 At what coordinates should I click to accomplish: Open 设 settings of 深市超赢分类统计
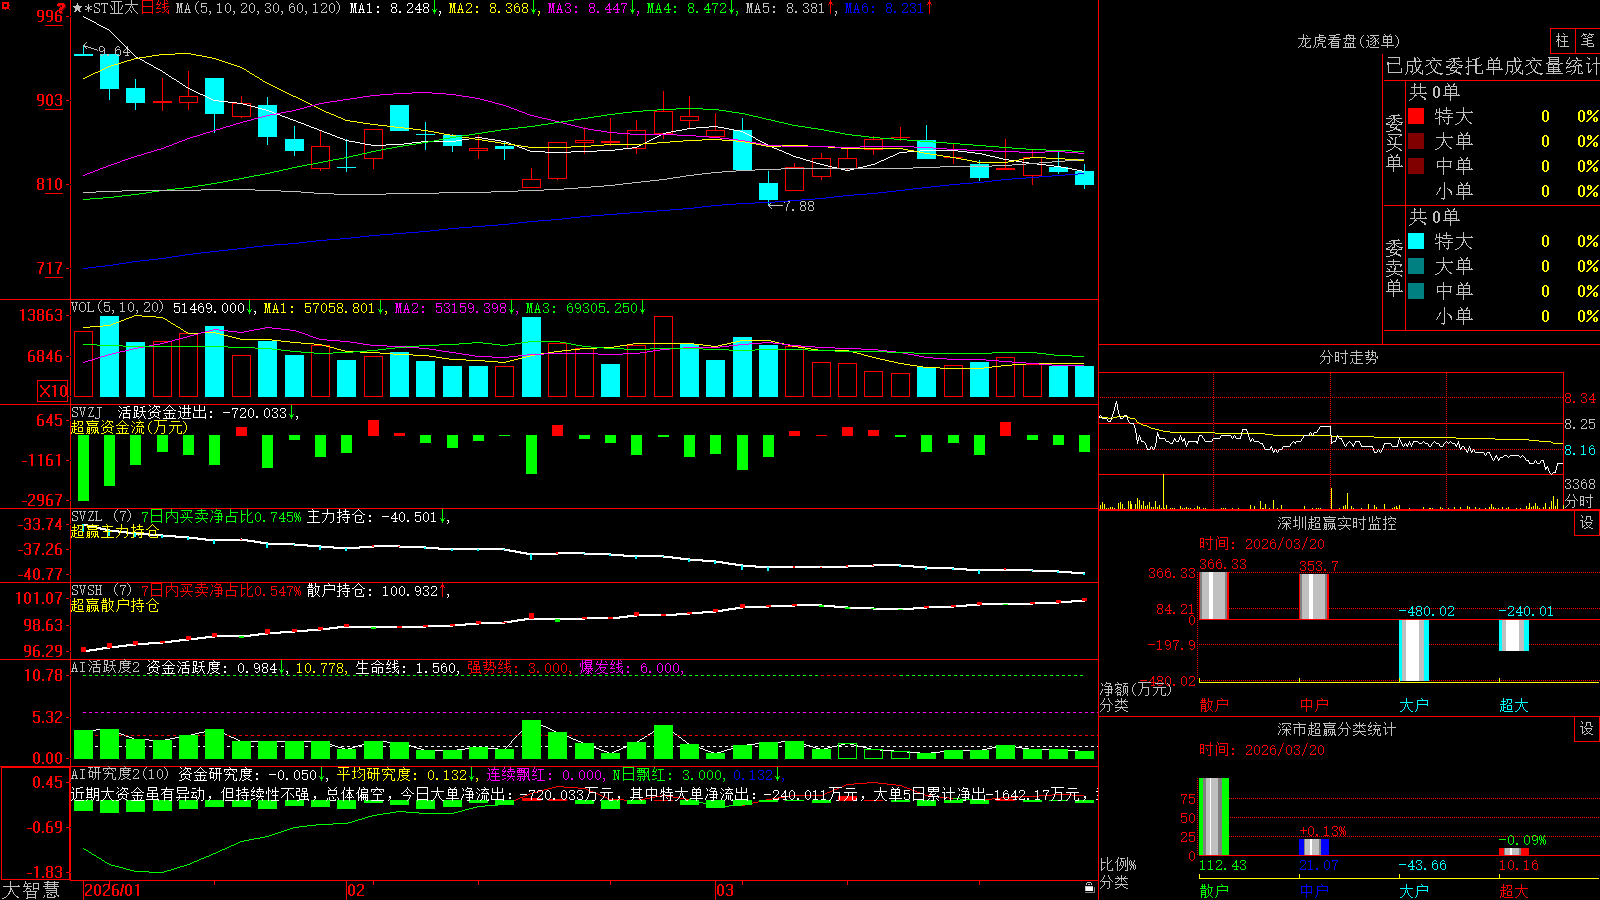click(x=1587, y=729)
